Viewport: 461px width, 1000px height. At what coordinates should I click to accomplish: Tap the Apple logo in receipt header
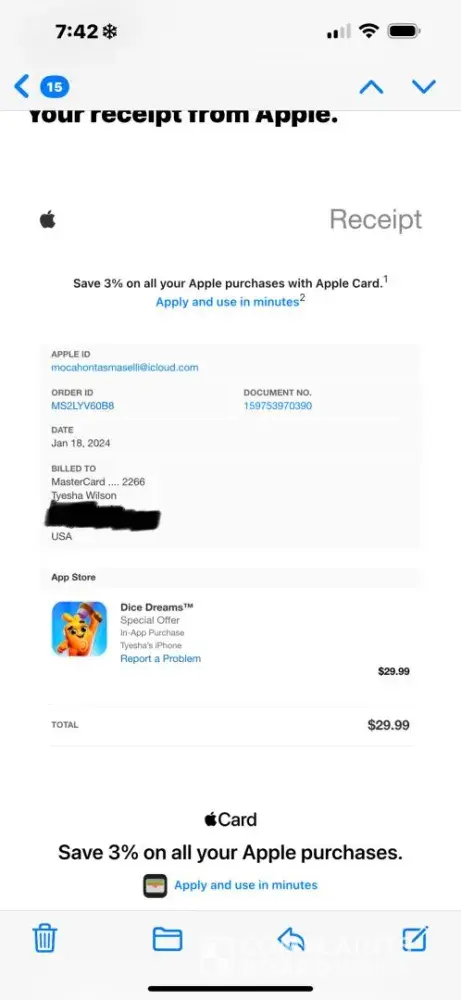tap(48, 221)
